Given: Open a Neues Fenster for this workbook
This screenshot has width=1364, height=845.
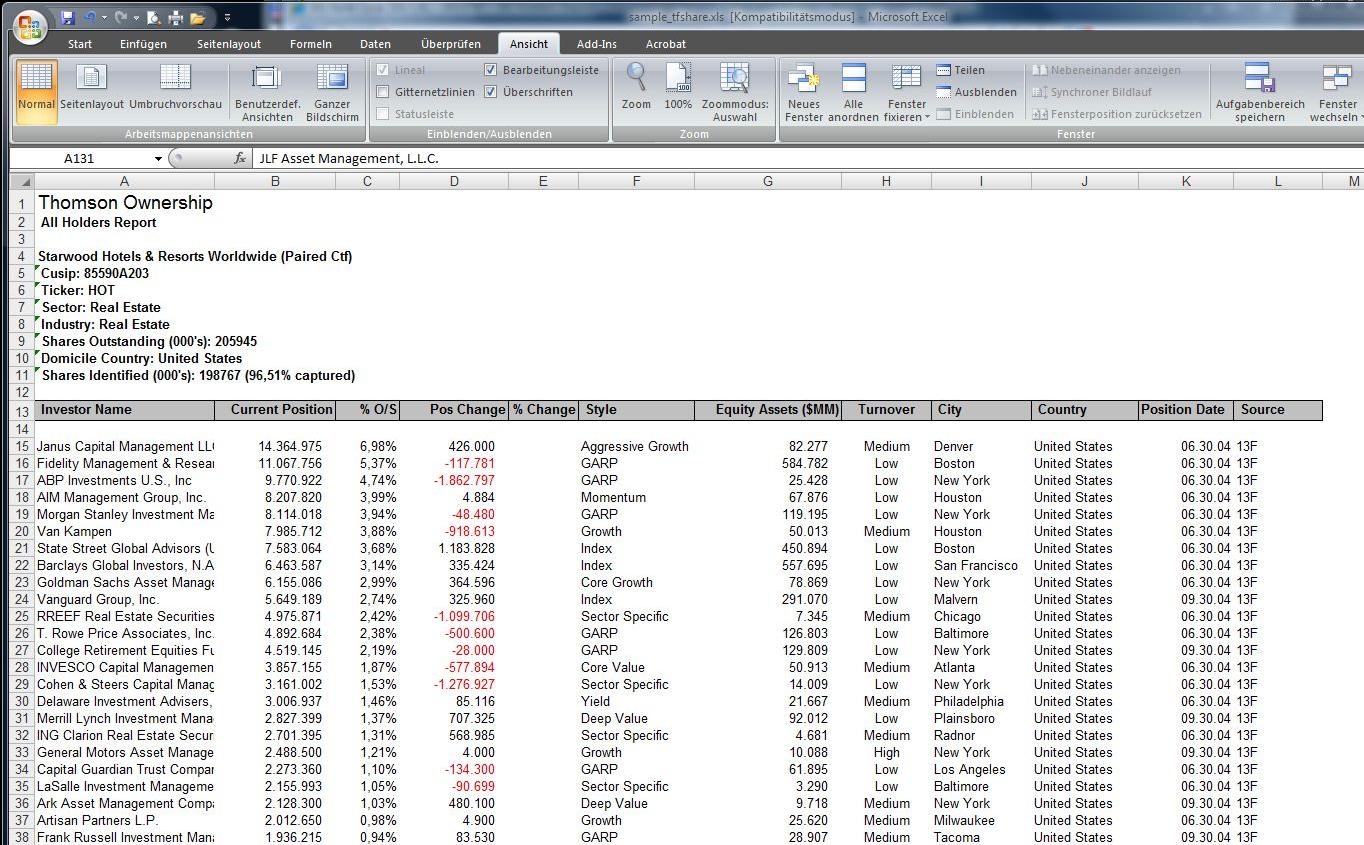Looking at the screenshot, I should [x=804, y=91].
